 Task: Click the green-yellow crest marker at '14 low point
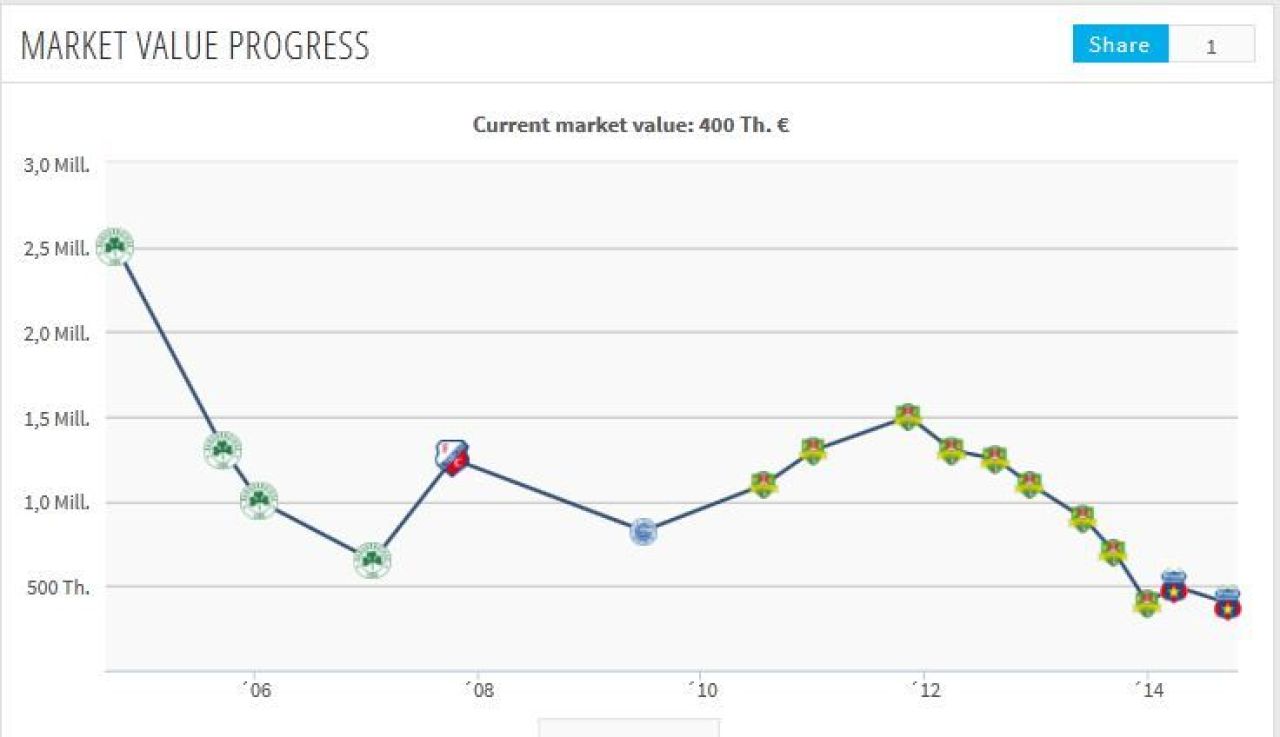[1147, 603]
